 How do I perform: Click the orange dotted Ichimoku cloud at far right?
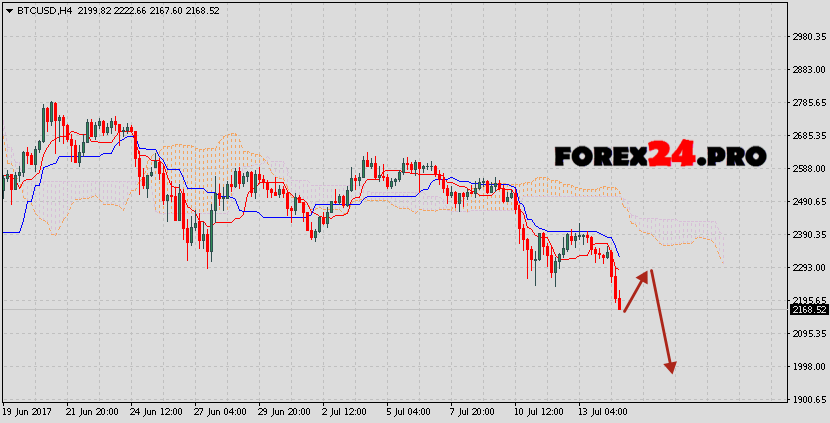pos(700,235)
